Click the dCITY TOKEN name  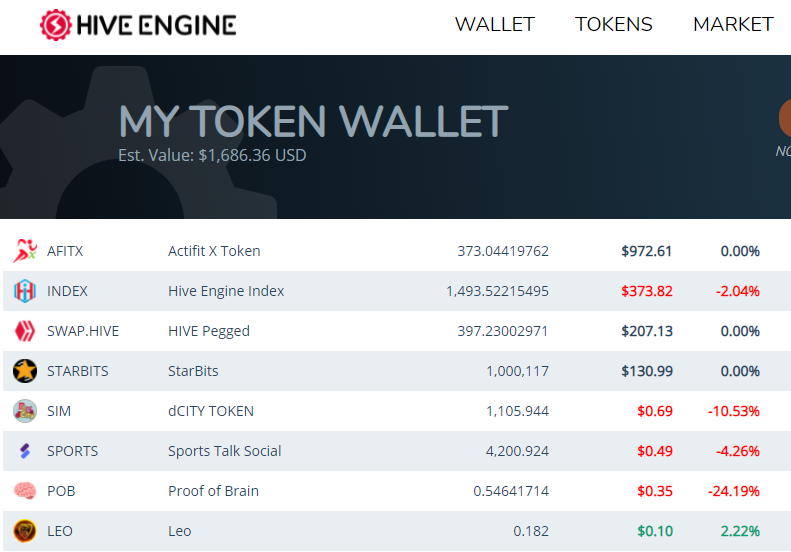(x=211, y=411)
